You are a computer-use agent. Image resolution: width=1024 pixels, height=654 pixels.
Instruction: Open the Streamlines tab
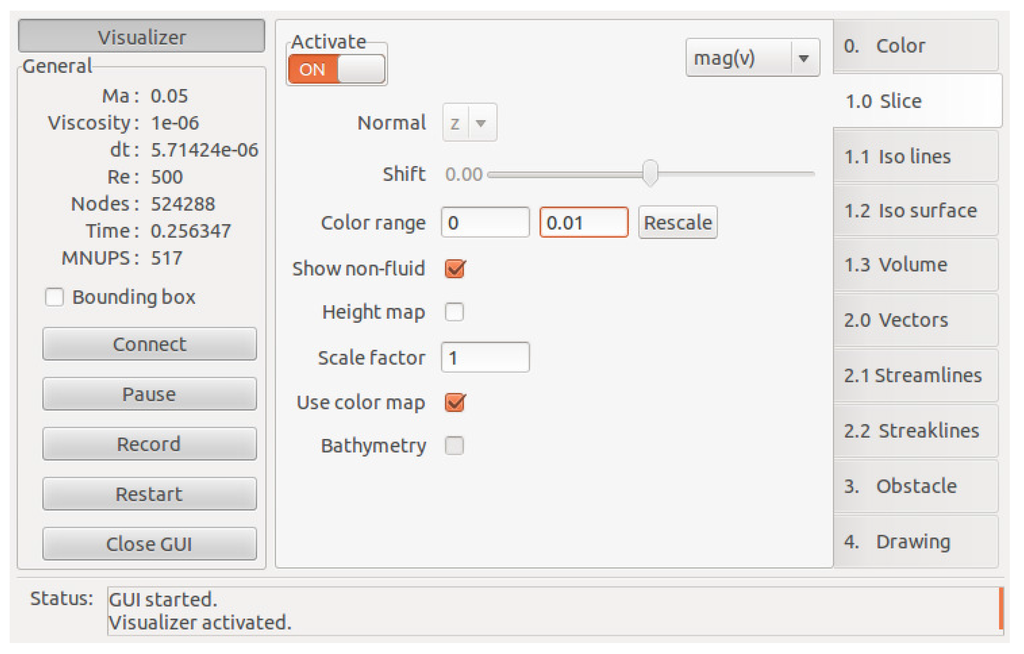pos(915,376)
